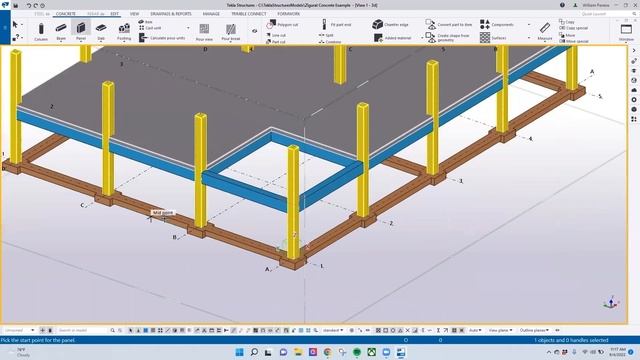Image resolution: width=640 pixels, height=360 pixels.
Task: Toggle the eye visibility icon in ribbon
Action: pyautogui.click(x=255, y=31)
